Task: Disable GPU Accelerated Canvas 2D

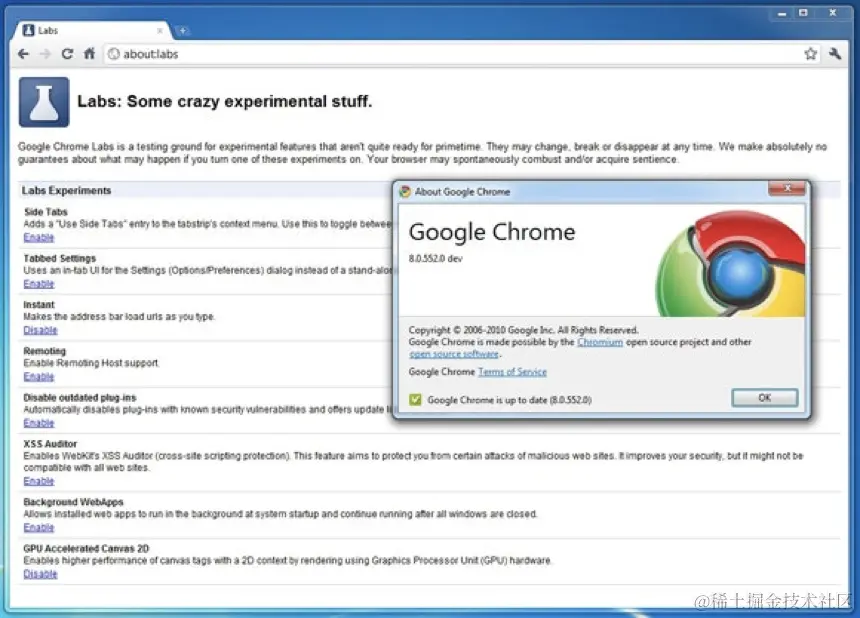Action: (41, 574)
